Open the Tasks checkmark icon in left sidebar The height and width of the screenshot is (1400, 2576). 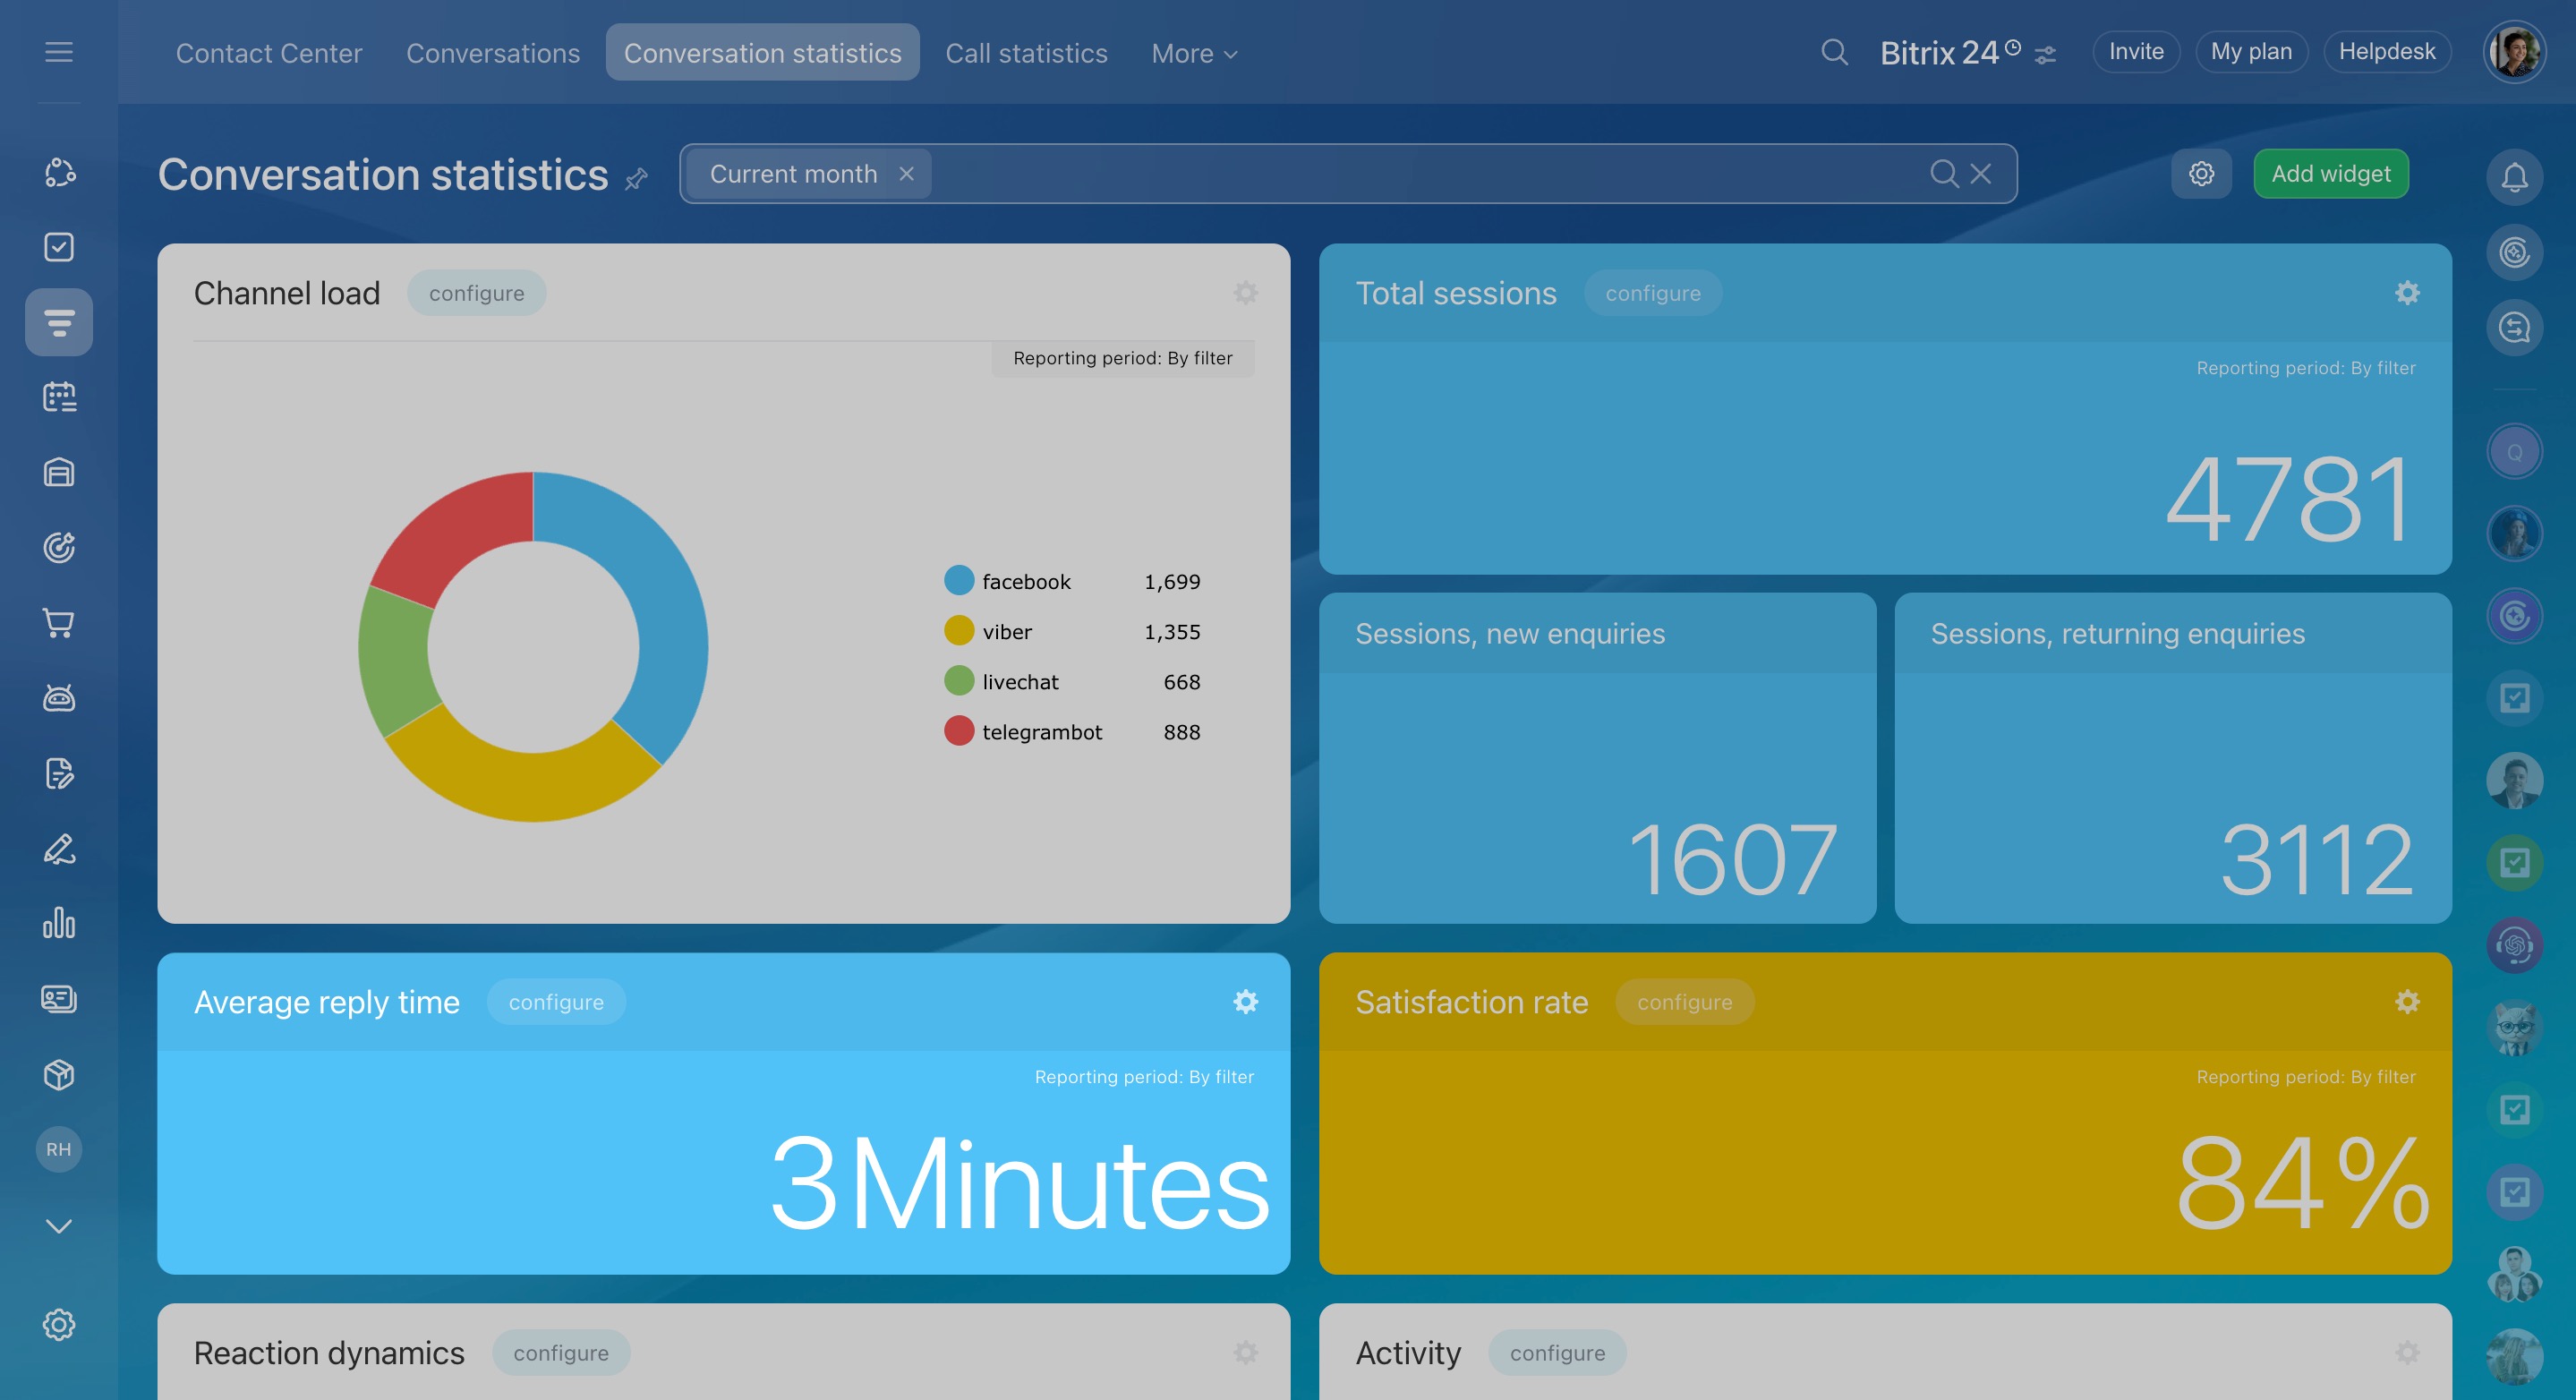pyautogui.click(x=59, y=247)
